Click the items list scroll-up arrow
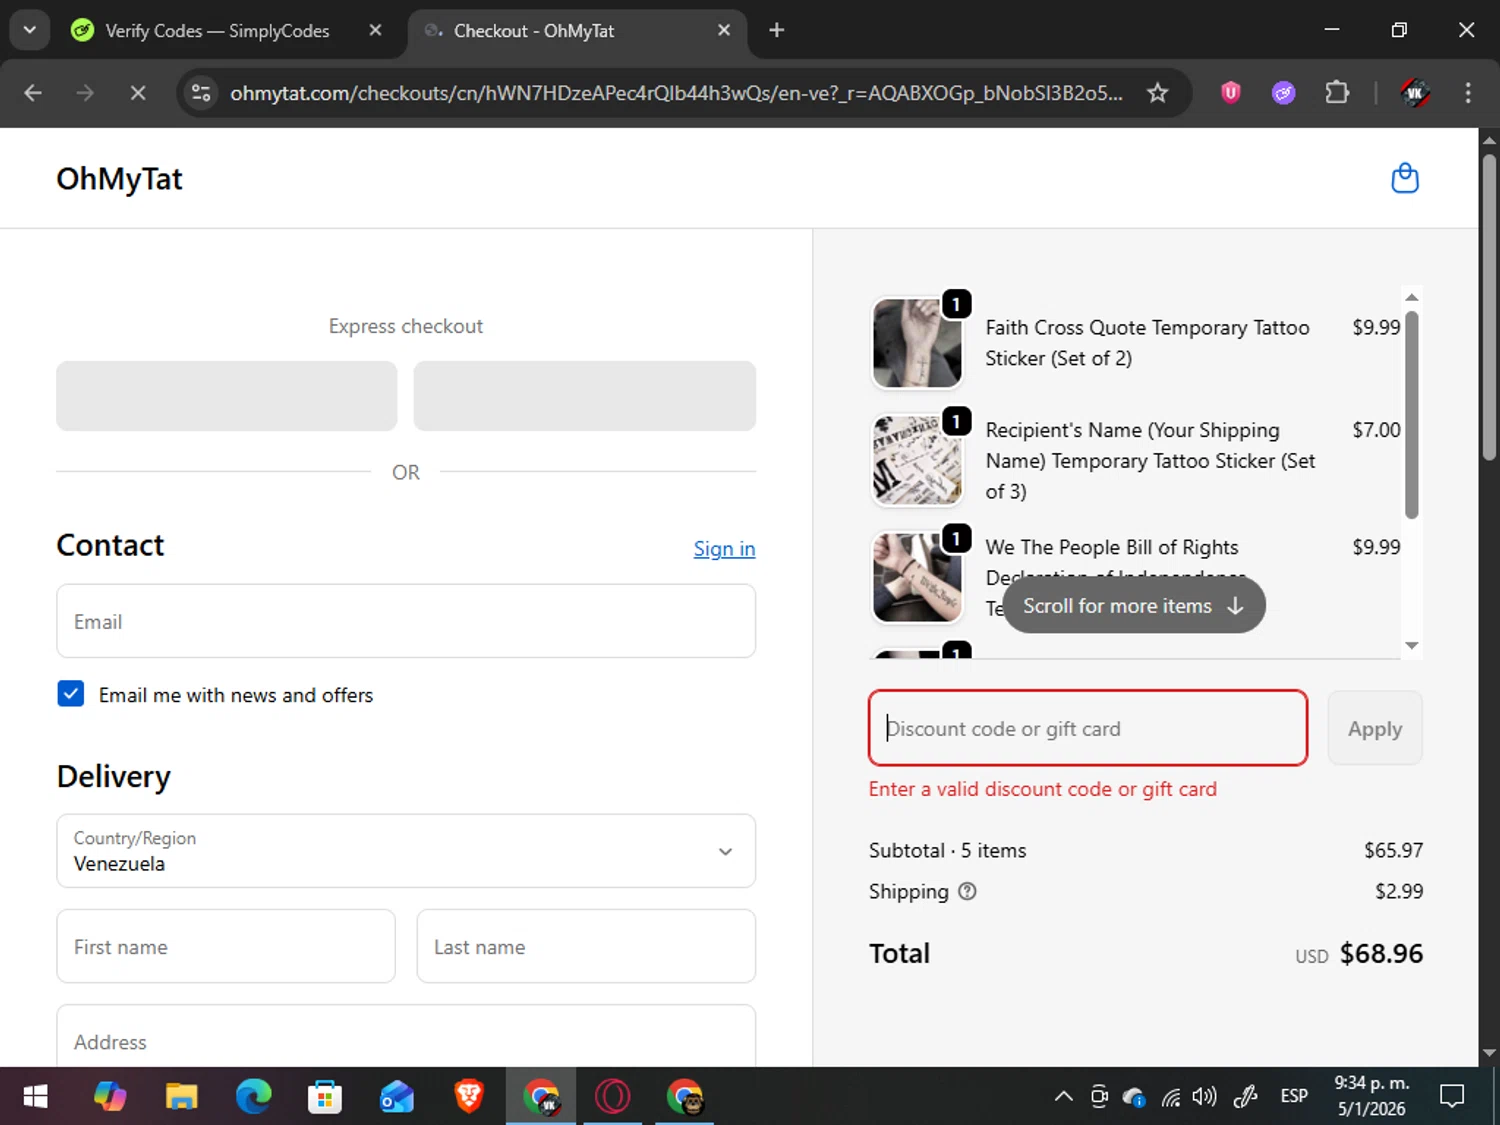The width and height of the screenshot is (1500, 1125). tap(1411, 297)
